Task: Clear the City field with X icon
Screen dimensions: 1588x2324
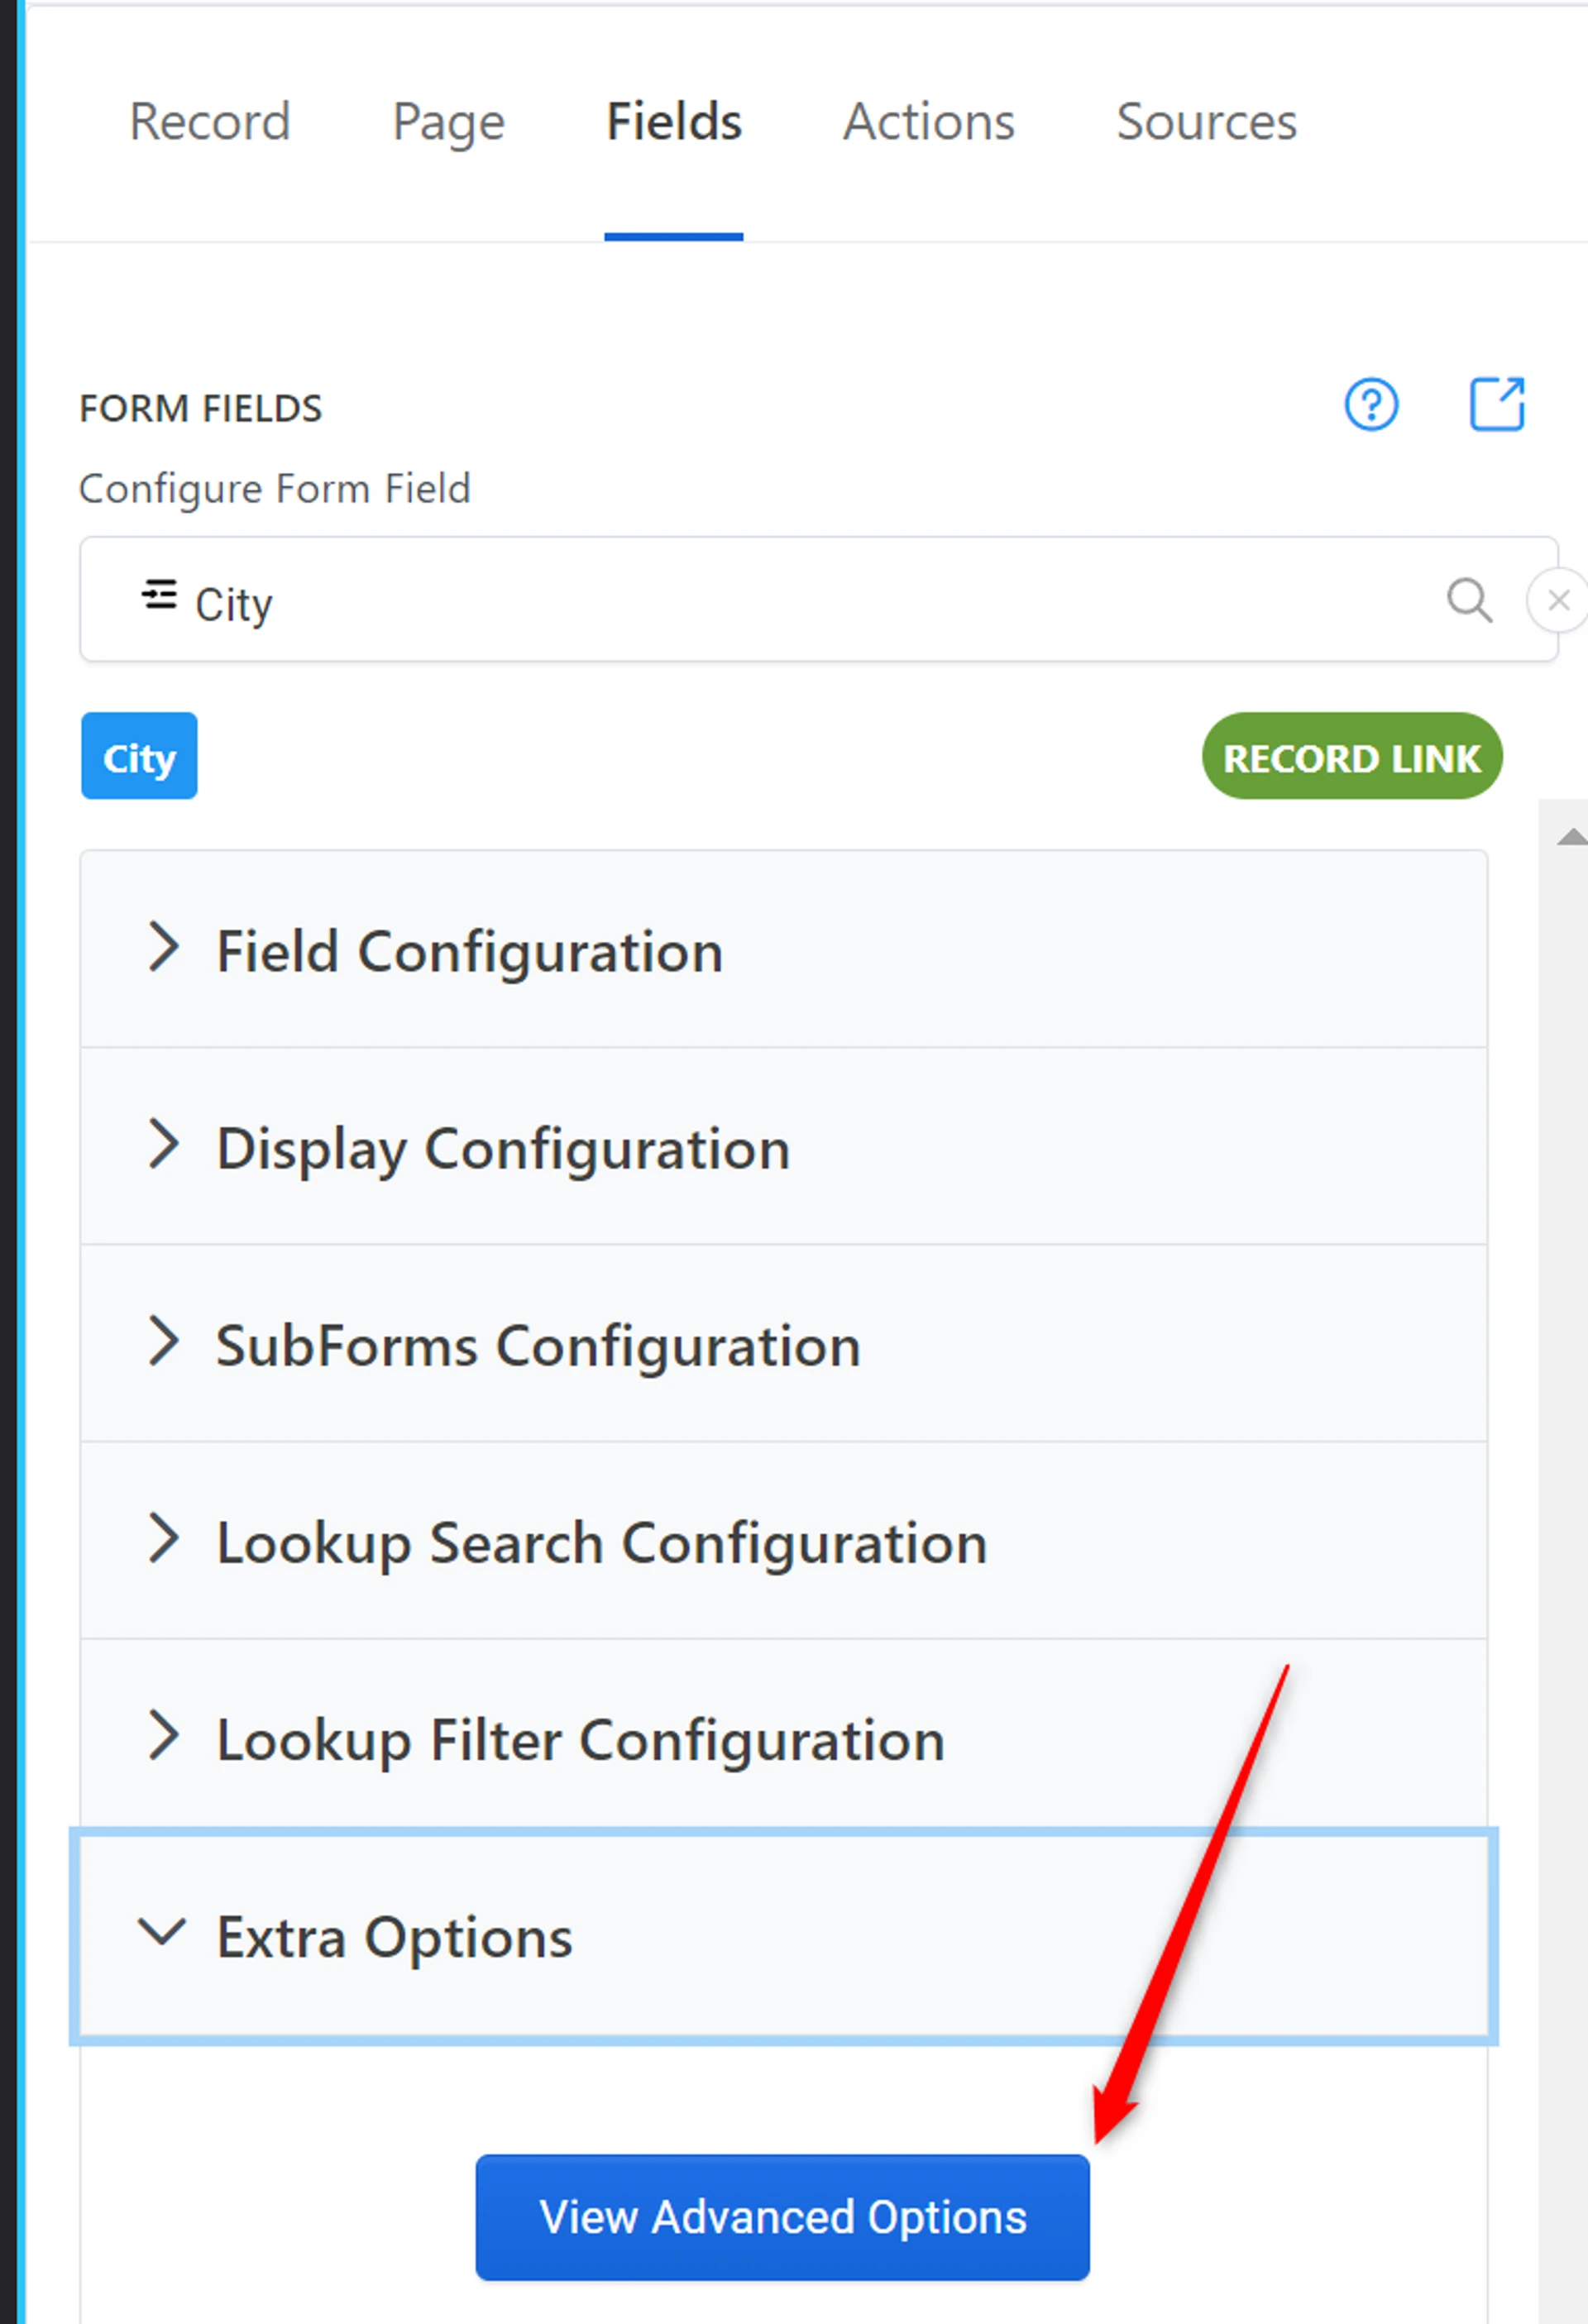Action: [1557, 600]
